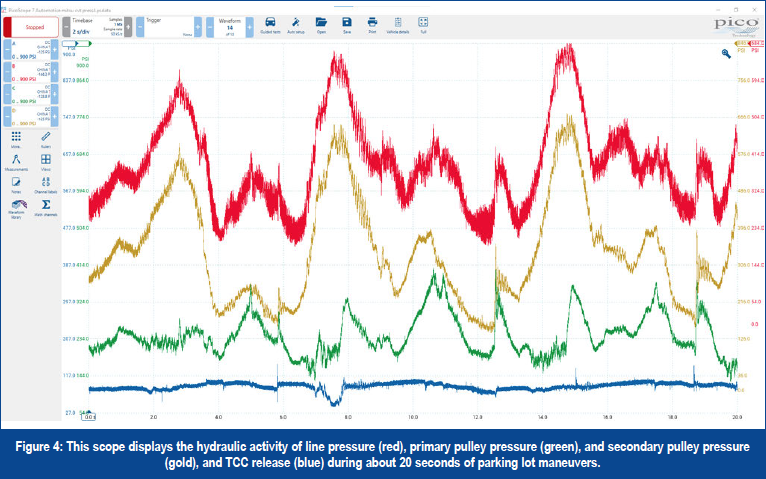Image resolution: width=766 pixels, height=479 pixels.
Task: Click blue channel A axis handle
Action: [x=69, y=44]
